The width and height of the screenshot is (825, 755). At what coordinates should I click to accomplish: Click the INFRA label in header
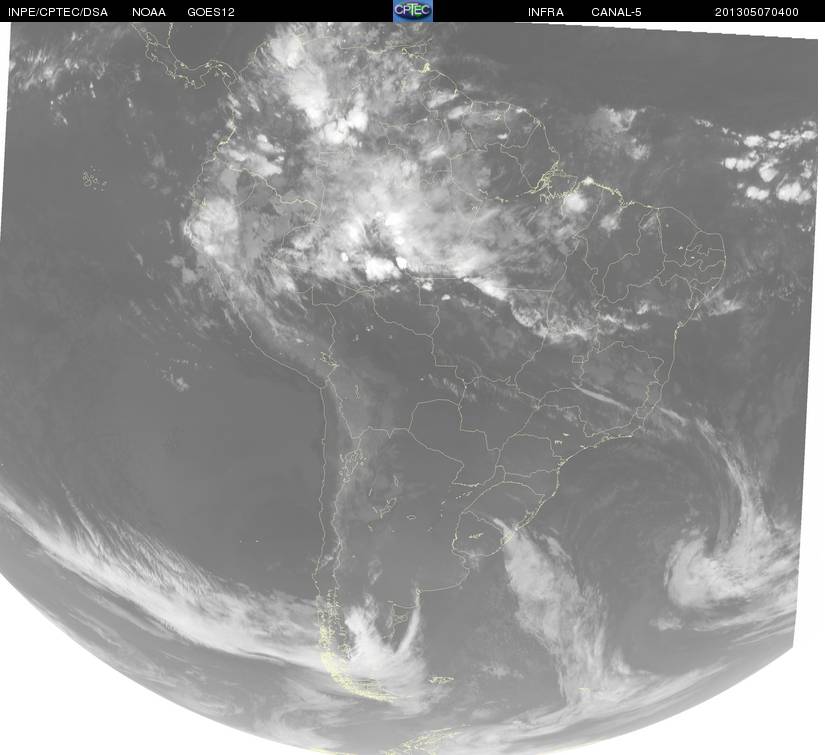[x=546, y=12]
